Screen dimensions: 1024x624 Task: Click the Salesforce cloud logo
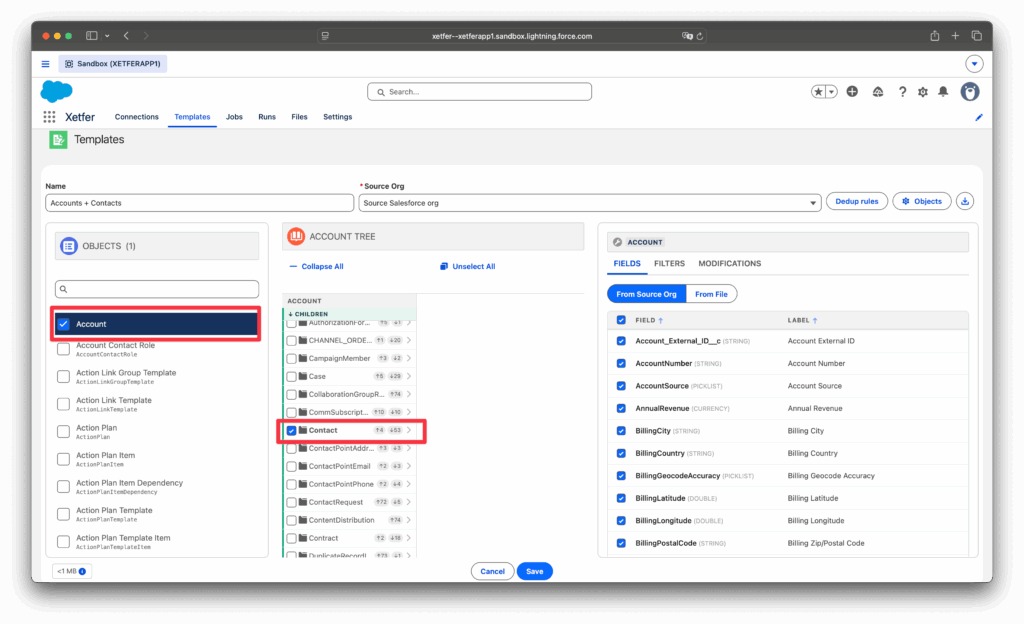pos(57,91)
